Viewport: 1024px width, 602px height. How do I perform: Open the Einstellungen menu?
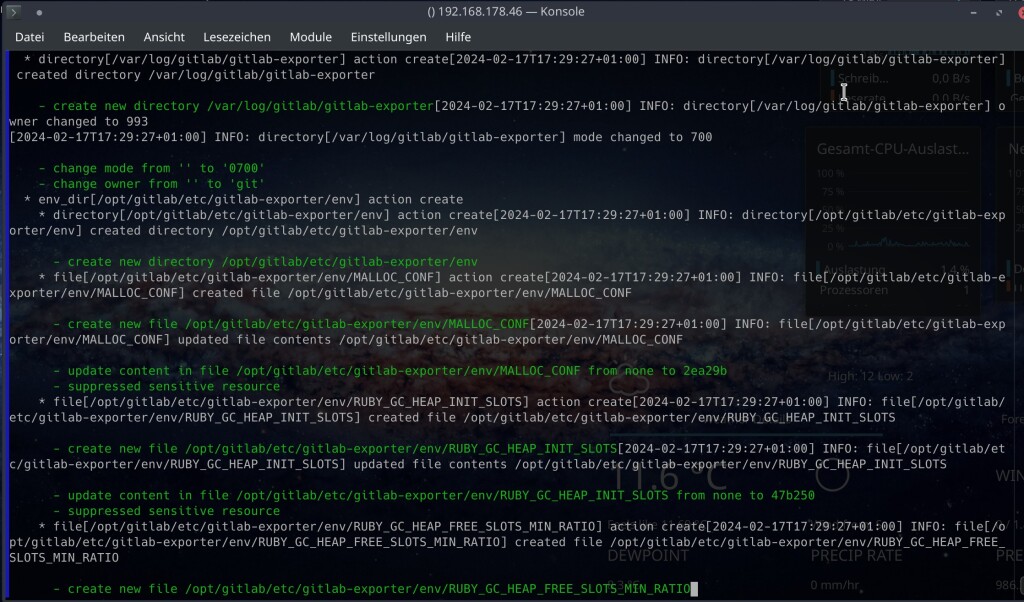point(389,37)
